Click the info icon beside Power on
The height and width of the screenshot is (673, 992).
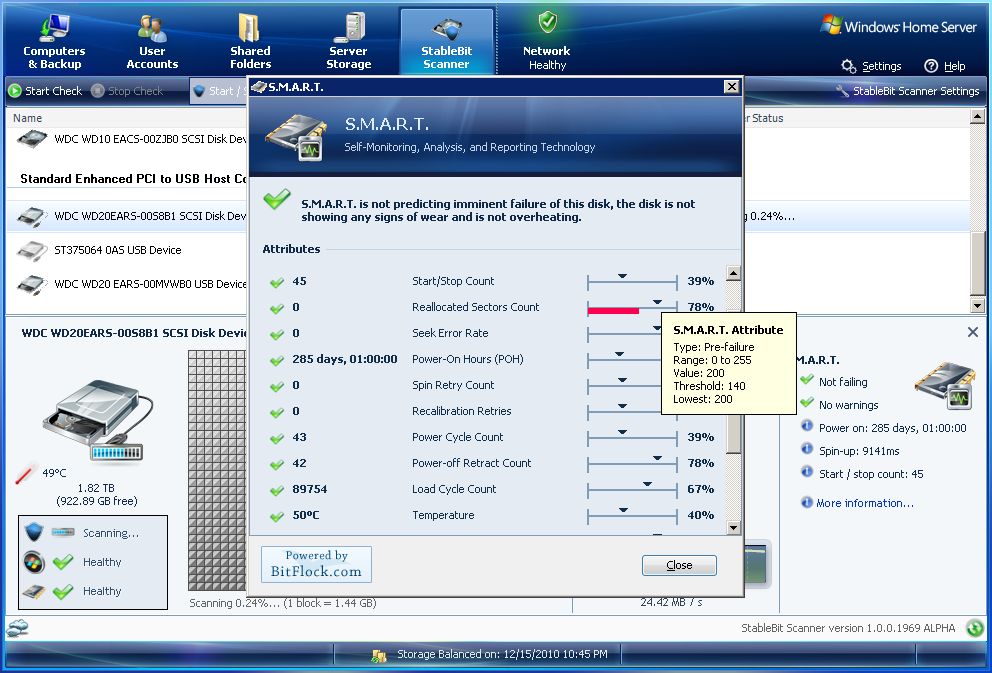(807, 426)
